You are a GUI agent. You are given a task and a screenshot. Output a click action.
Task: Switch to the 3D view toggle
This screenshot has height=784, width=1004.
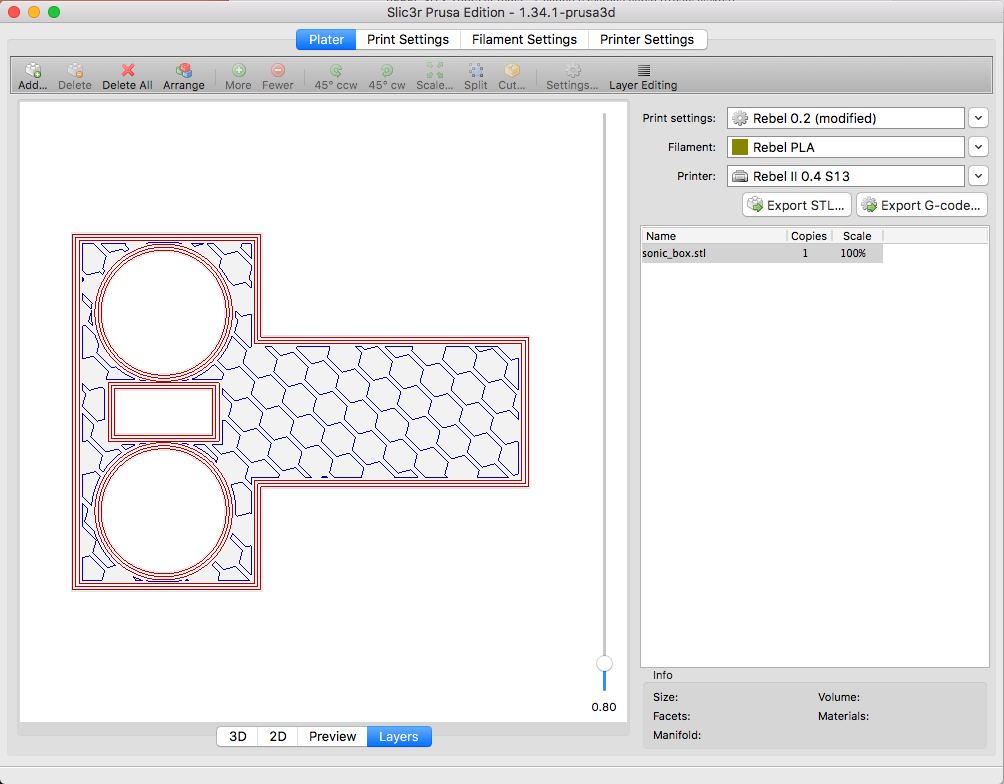pyautogui.click(x=238, y=737)
